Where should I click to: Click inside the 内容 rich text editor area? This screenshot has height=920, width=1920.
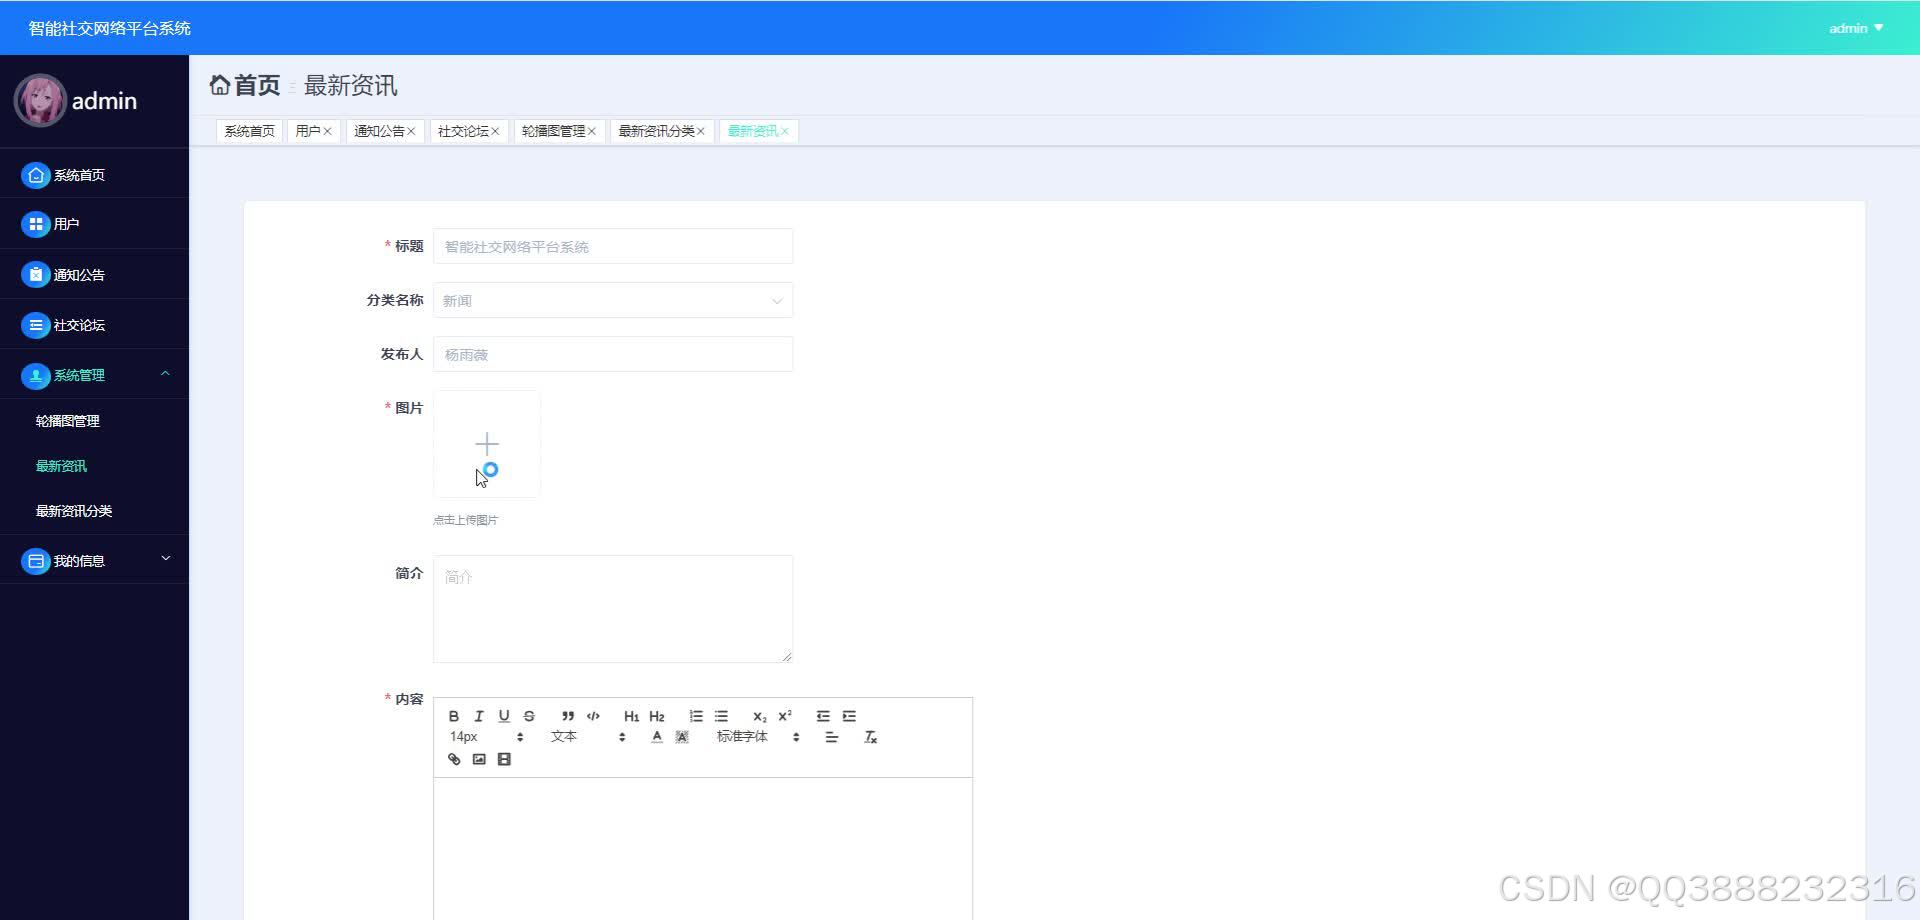click(703, 849)
